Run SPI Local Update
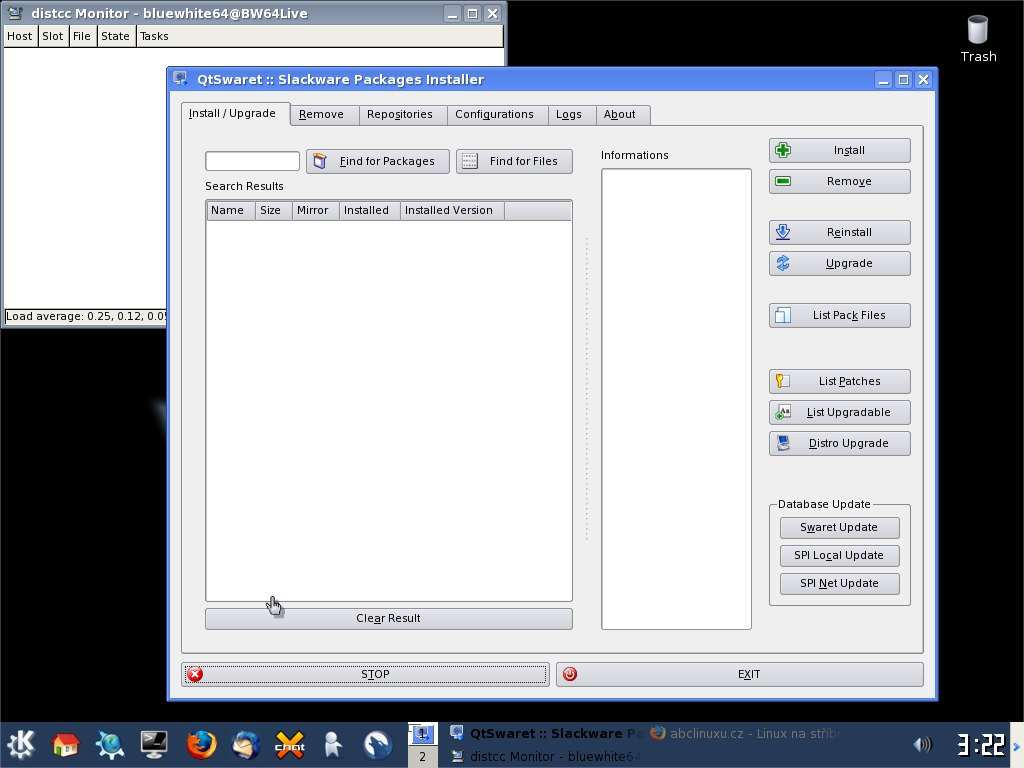Screen dimensions: 1024x768 point(839,556)
